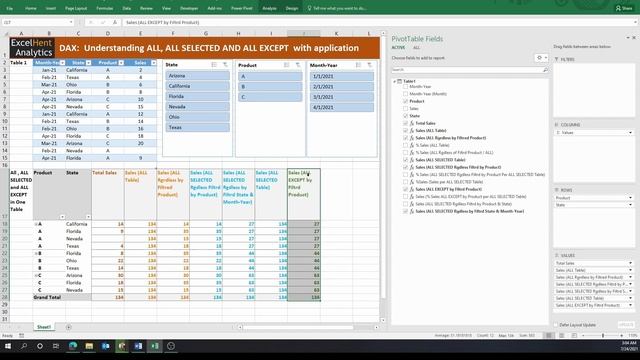640x360 pixels.
Task: Switch to the ALL tab in PivotTable Fields
Action: point(416,48)
